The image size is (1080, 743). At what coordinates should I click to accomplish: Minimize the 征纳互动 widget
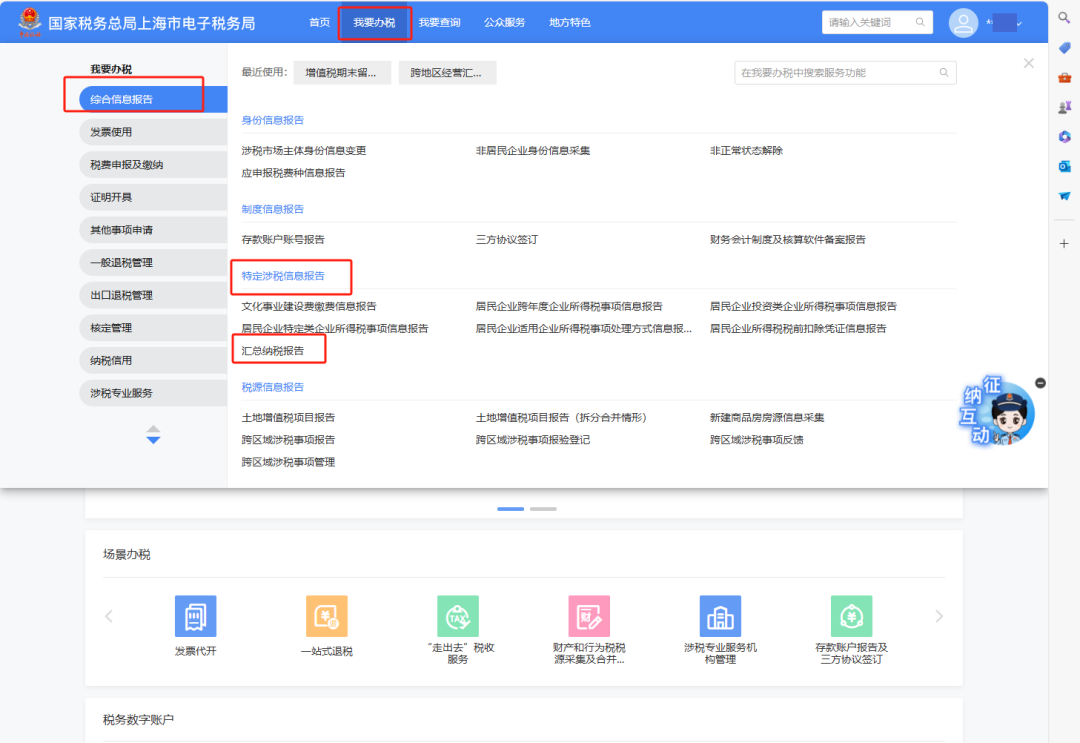coord(1040,382)
